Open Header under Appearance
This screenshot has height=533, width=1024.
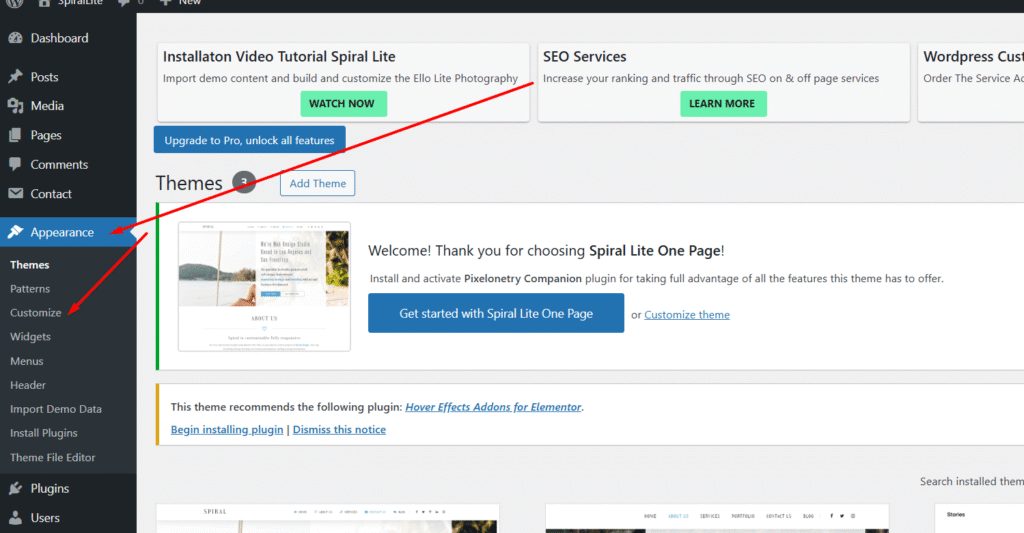pos(28,385)
